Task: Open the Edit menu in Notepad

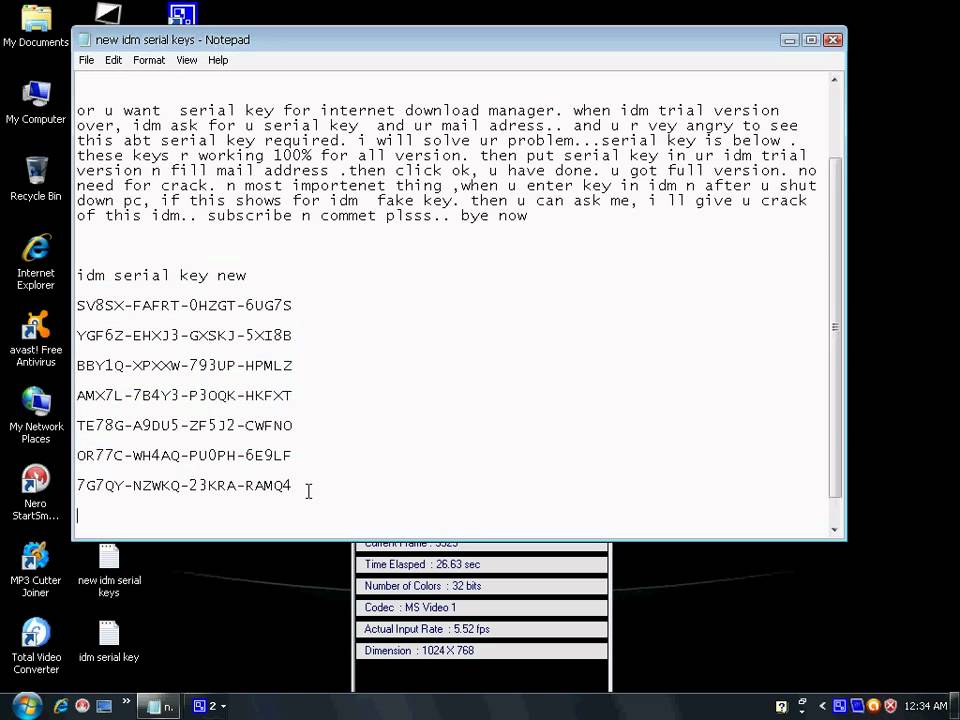Action: point(113,60)
